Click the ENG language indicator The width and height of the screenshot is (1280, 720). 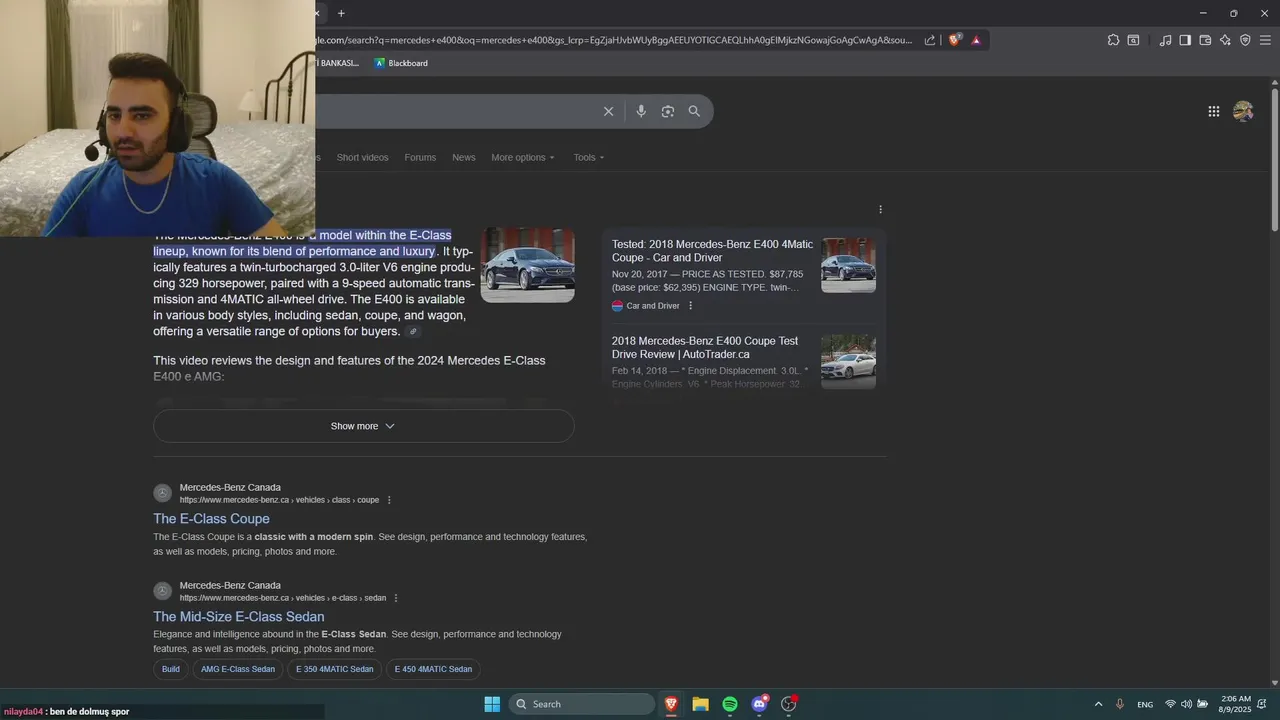[1145, 704]
